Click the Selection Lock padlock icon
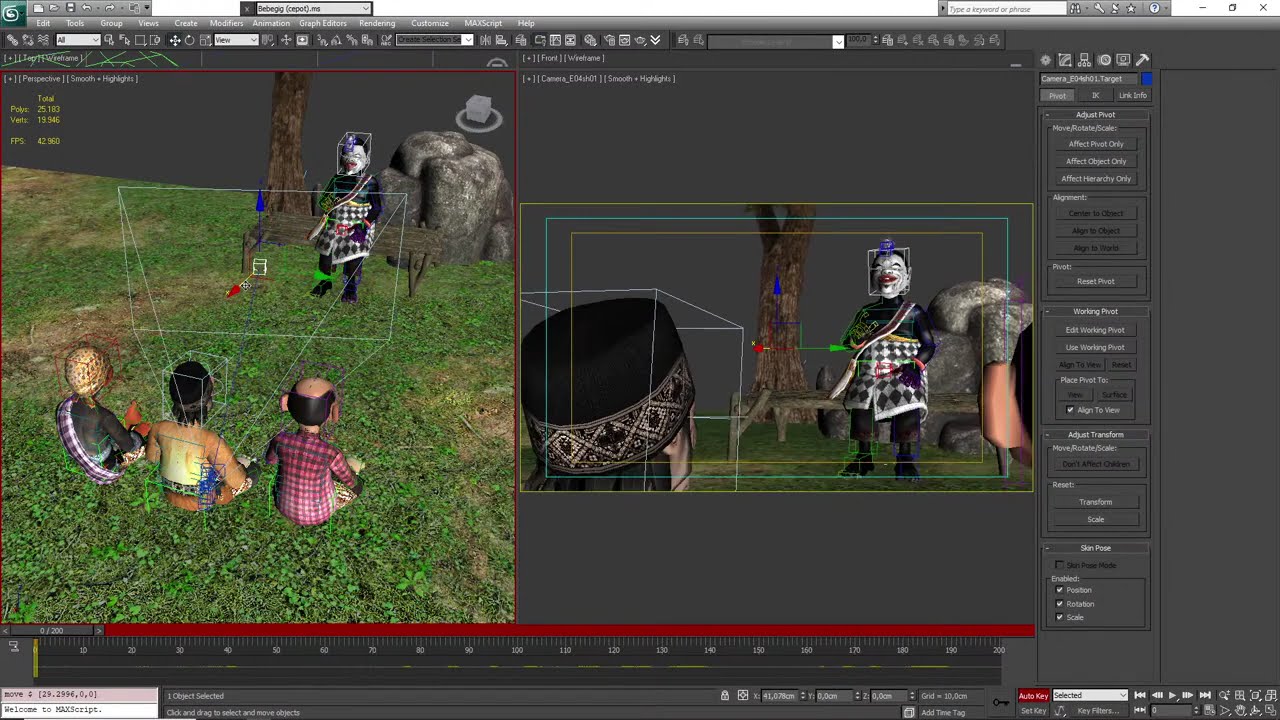The image size is (1280, 720). click(x=725, y=696)
